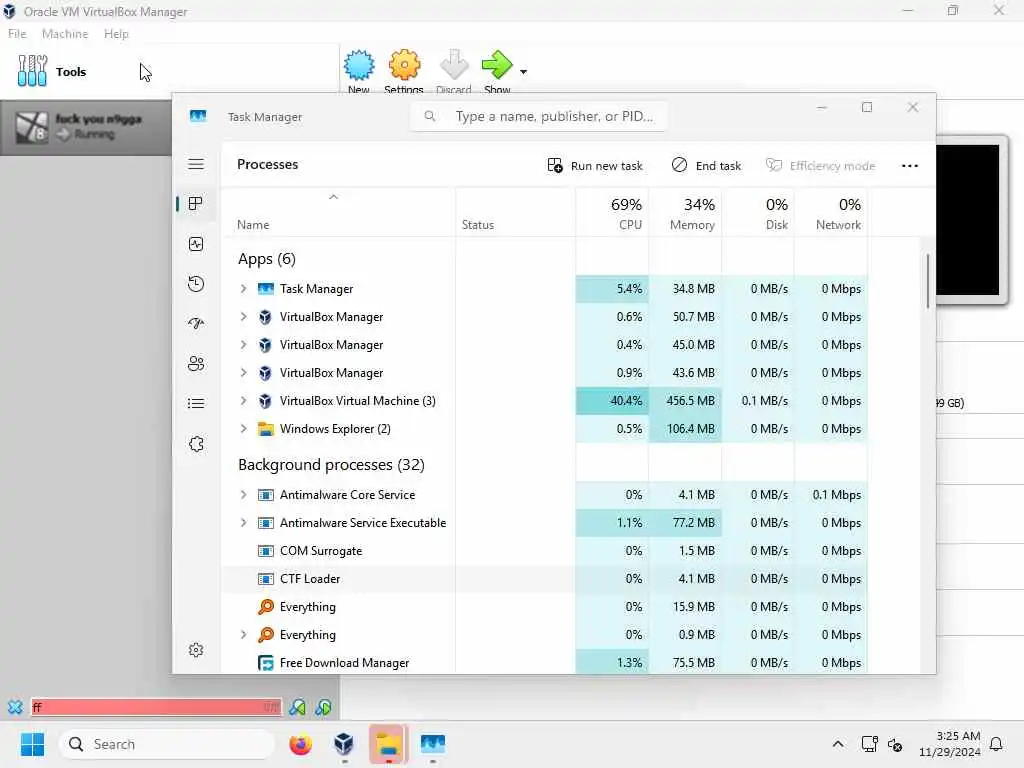
Task: Click End task button
Action: (x=706, y=166)
